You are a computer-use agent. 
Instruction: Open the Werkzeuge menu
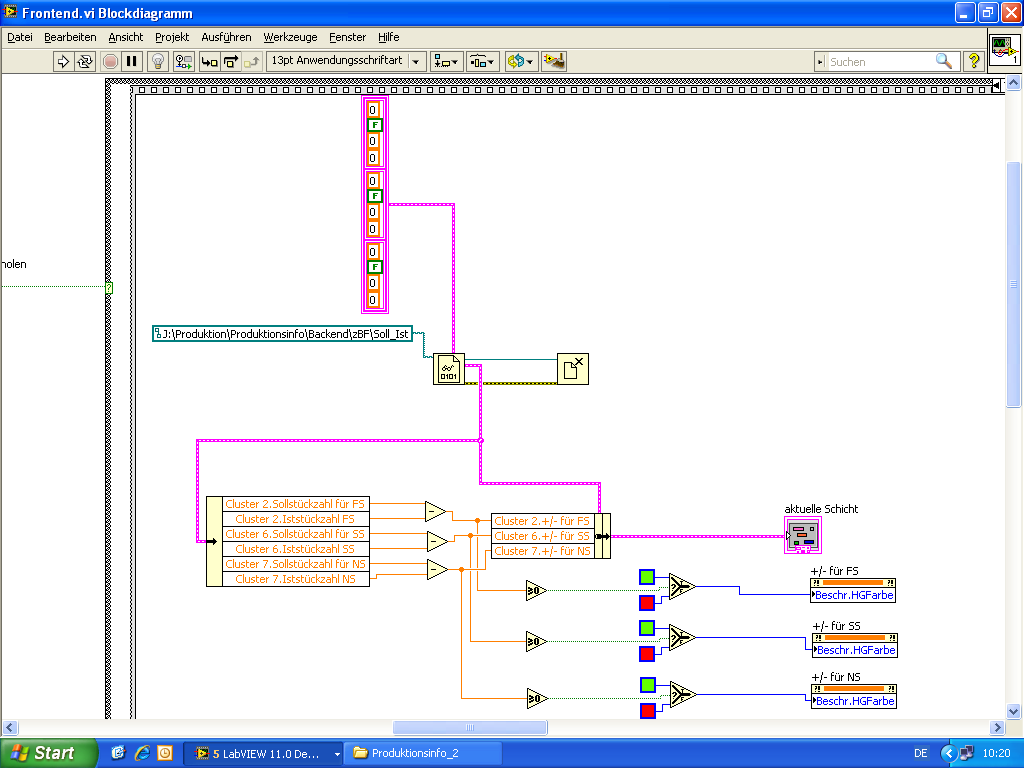290,37
